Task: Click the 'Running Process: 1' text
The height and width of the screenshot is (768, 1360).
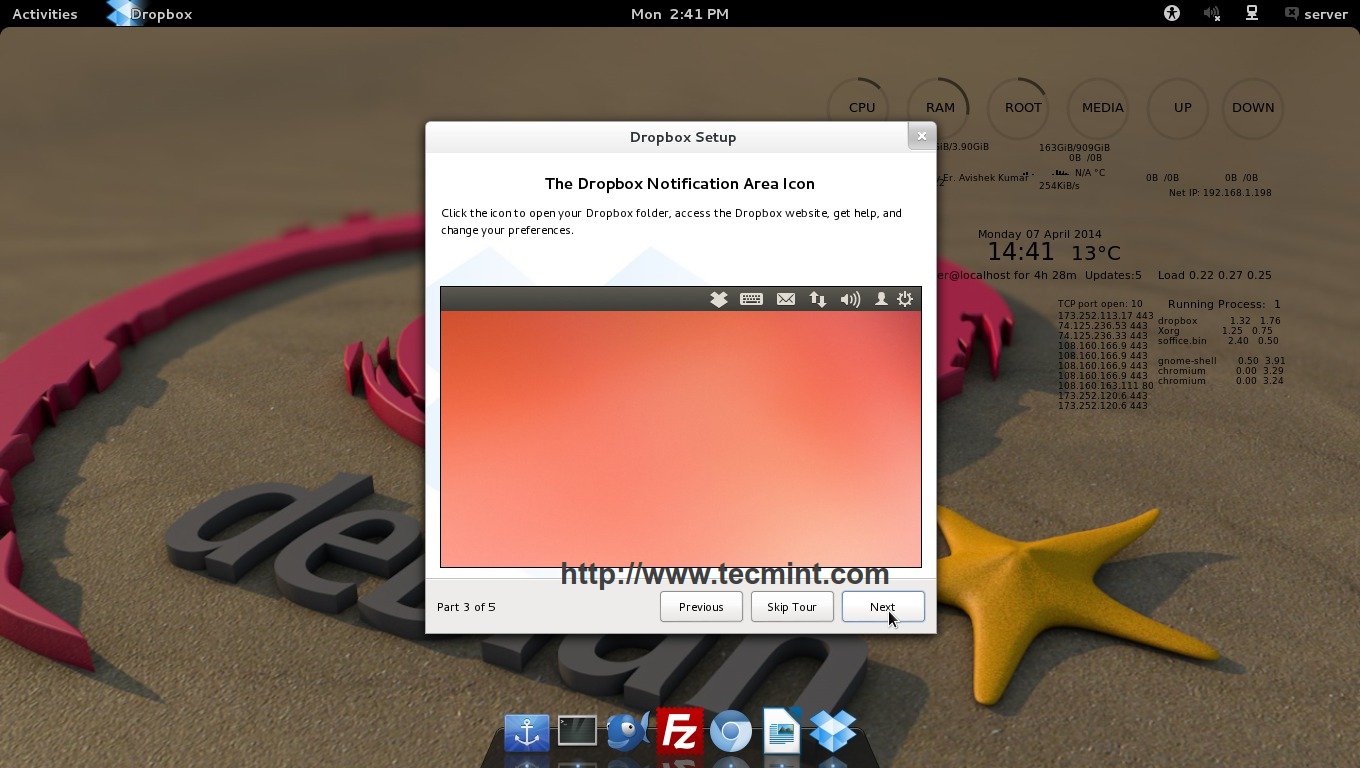Action: (1224, 304)
